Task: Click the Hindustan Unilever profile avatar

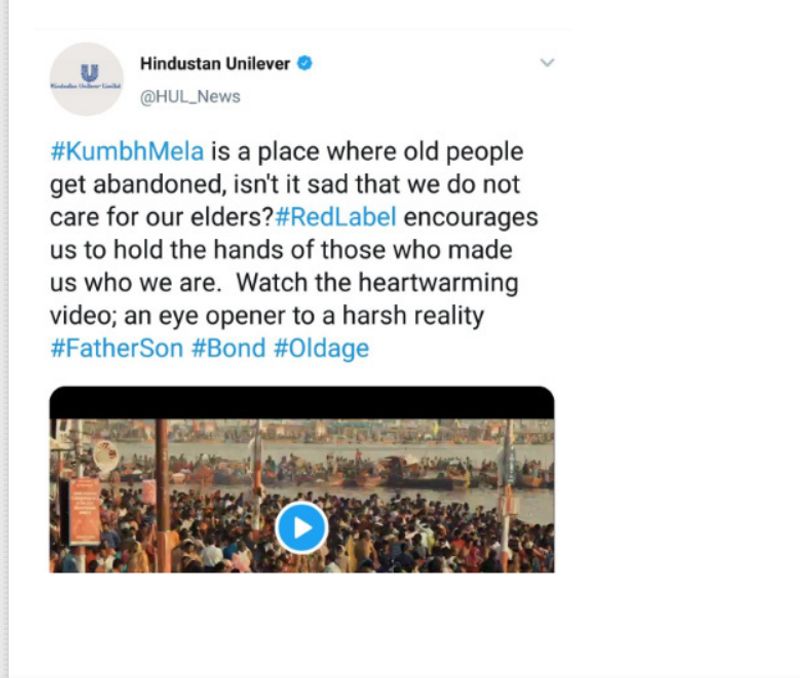Action: 86,79
